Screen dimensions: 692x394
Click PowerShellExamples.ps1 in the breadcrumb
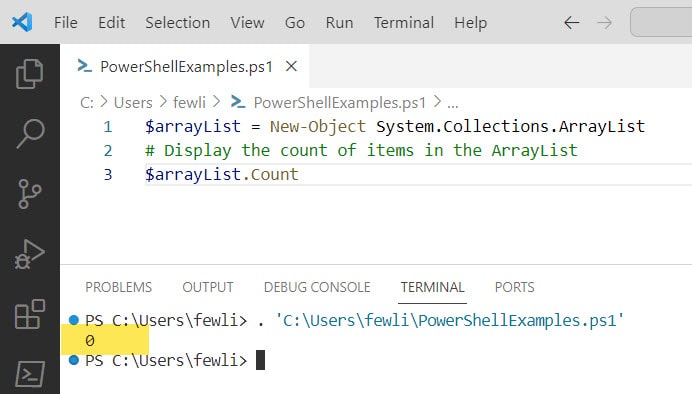(340, 103)
